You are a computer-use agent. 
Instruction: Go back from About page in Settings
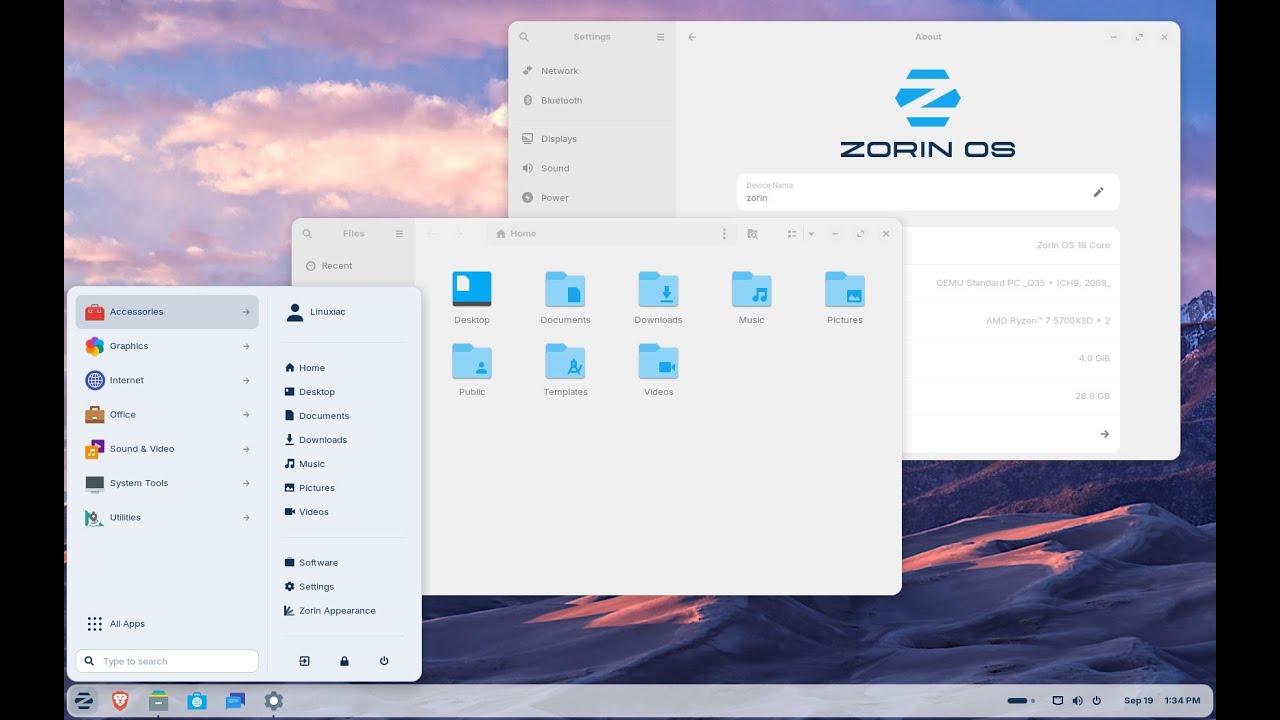coord(692,37)
